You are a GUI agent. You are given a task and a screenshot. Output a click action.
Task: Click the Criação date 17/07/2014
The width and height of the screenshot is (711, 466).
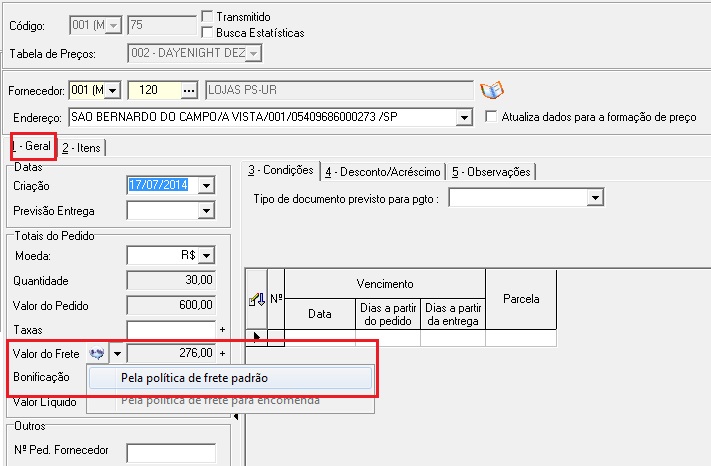pos(158,185)
